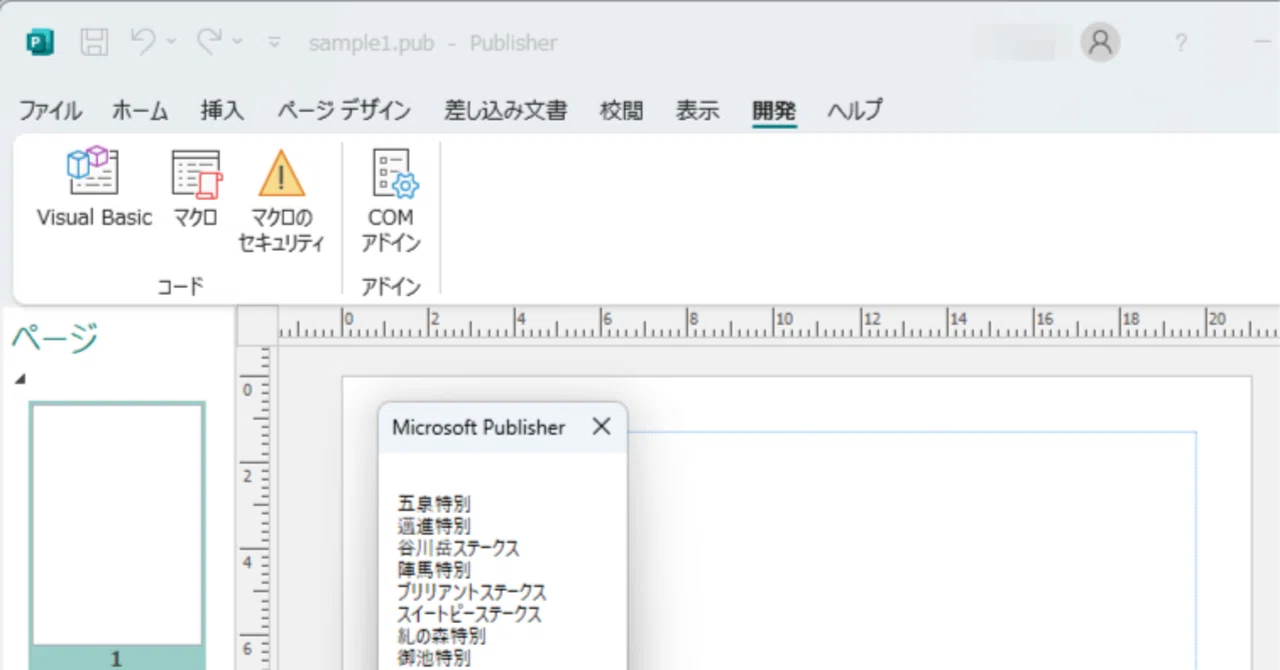Image resolution: width=1280 pixels, height=670 pixels.
Task: Open the Visual Basic editor
Action: tap(94, 189)
